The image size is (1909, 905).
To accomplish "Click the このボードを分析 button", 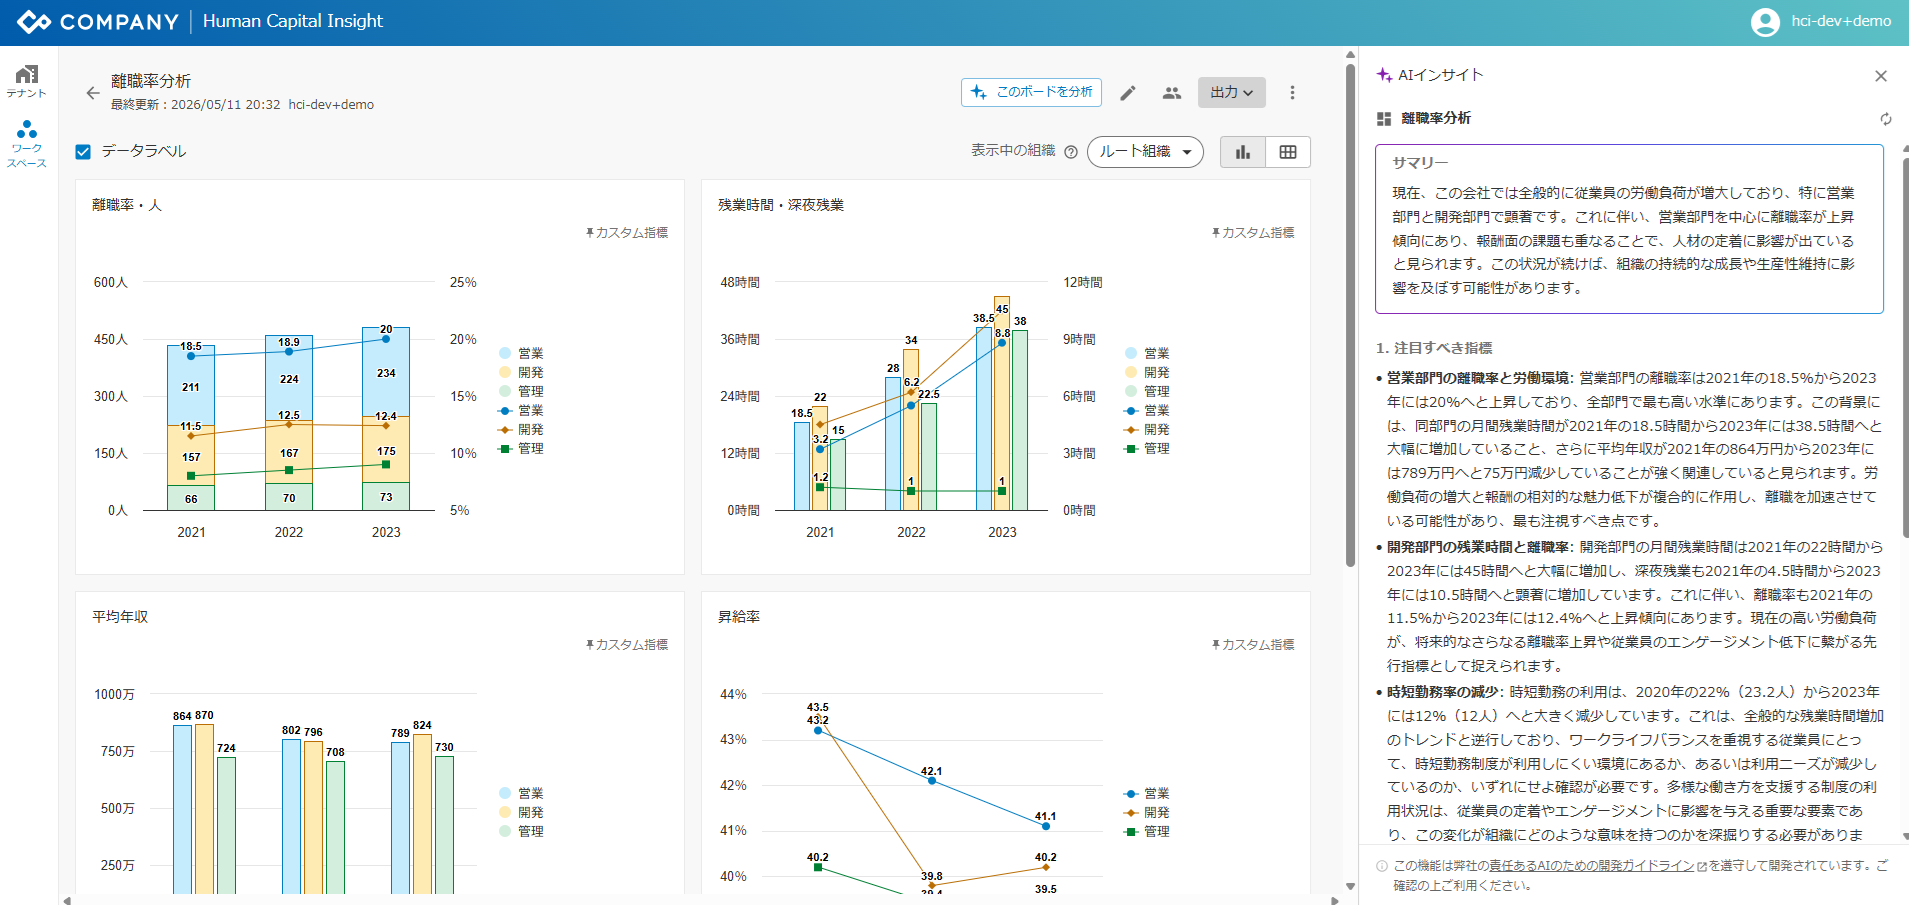I will [x=1031, y=92].
